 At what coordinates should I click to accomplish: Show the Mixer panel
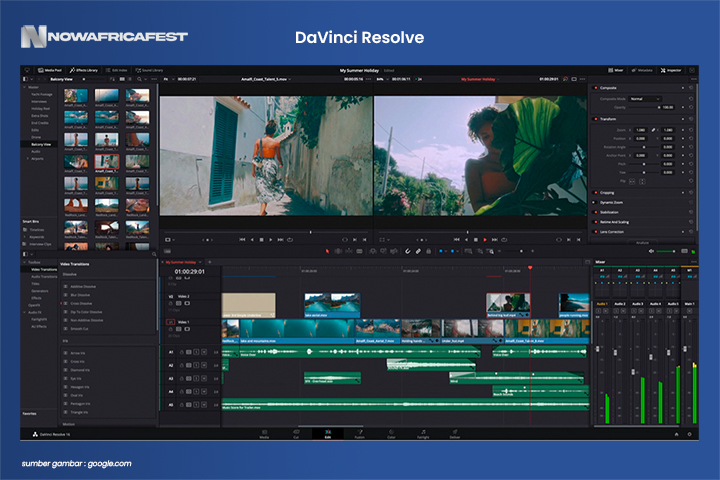[616, 70]
